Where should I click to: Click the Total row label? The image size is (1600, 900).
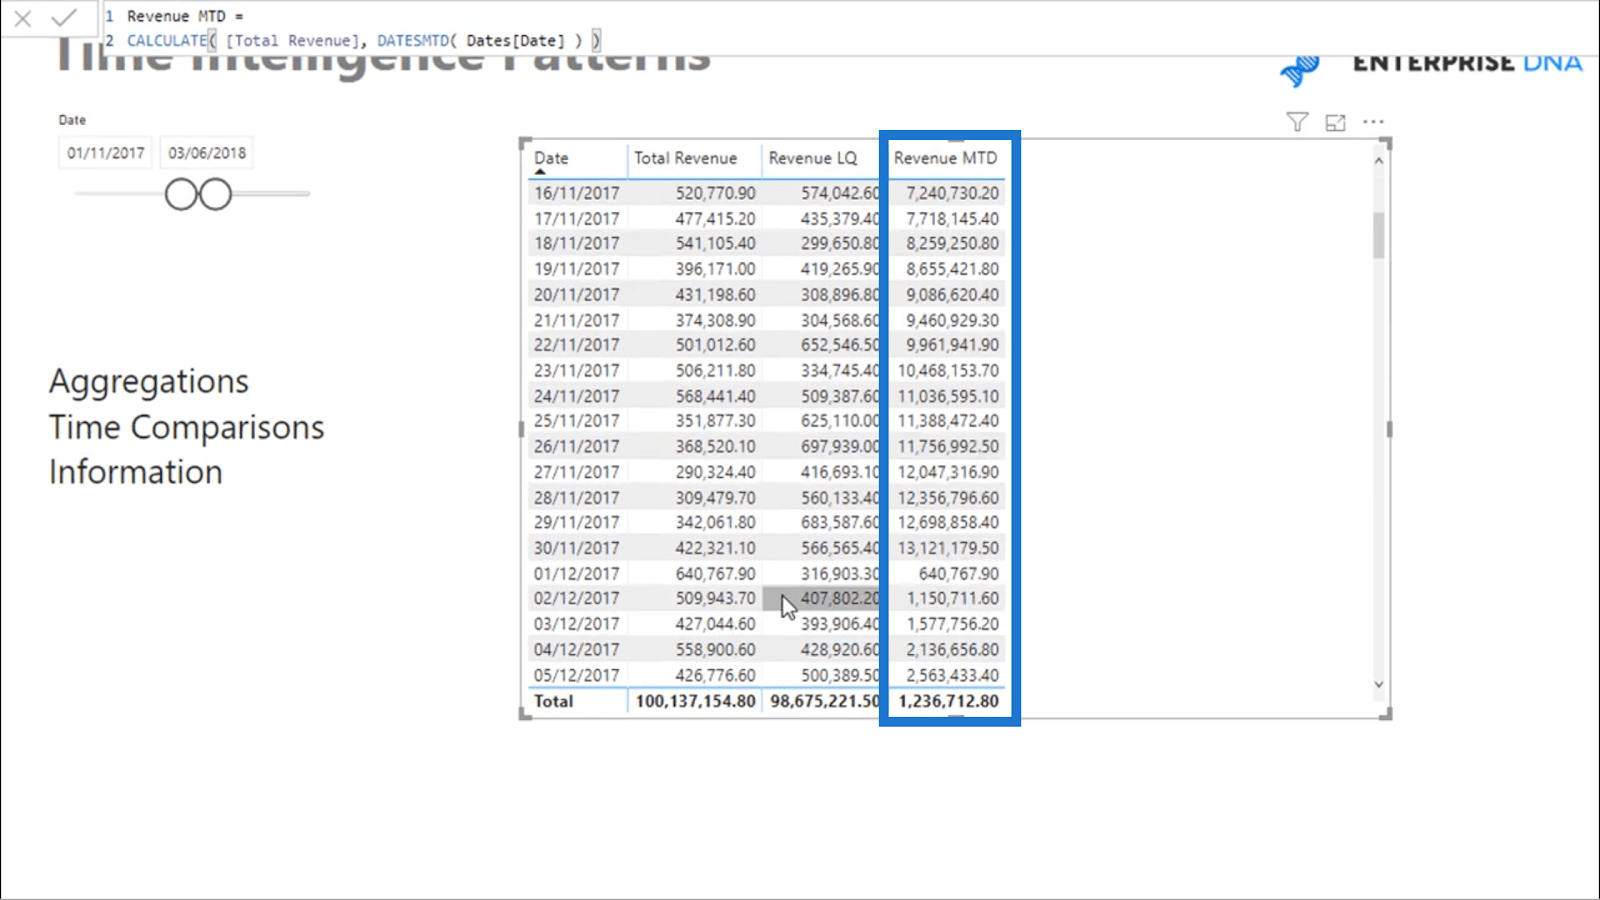(553, 701)
